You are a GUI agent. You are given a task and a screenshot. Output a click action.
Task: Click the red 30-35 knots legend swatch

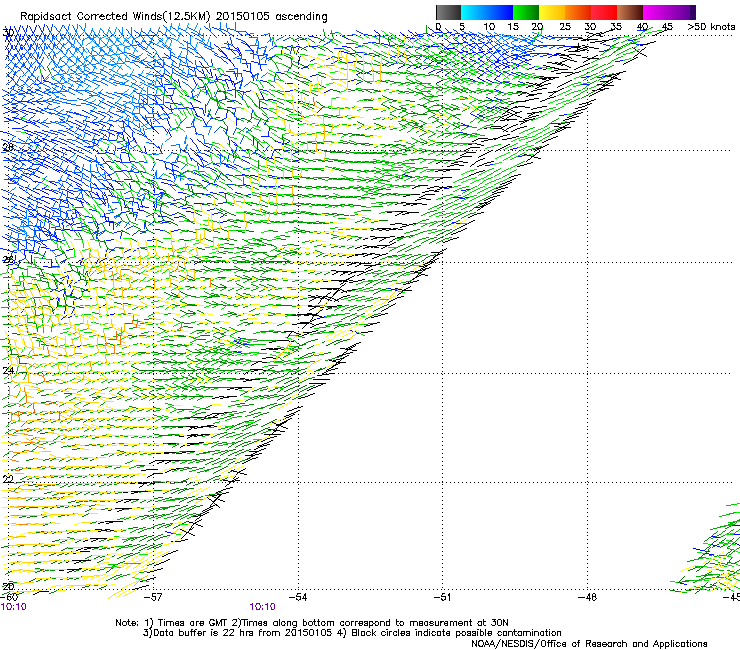pyautogui.click(x=604, y=12)
